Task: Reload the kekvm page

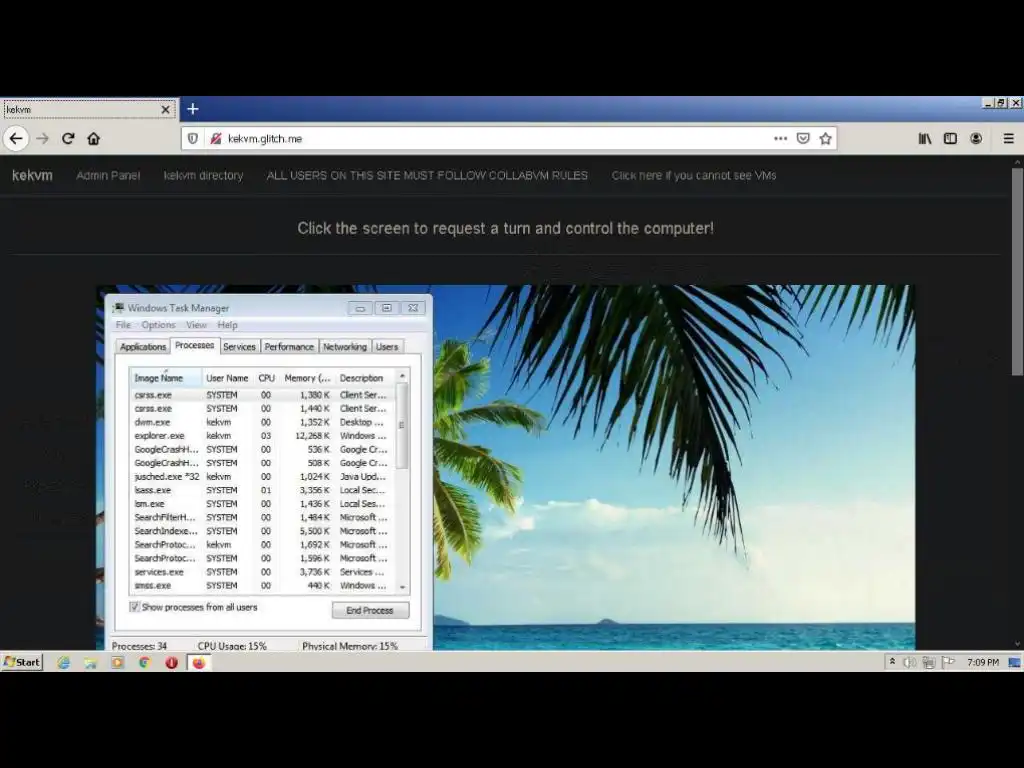Action: click(68, 138)
